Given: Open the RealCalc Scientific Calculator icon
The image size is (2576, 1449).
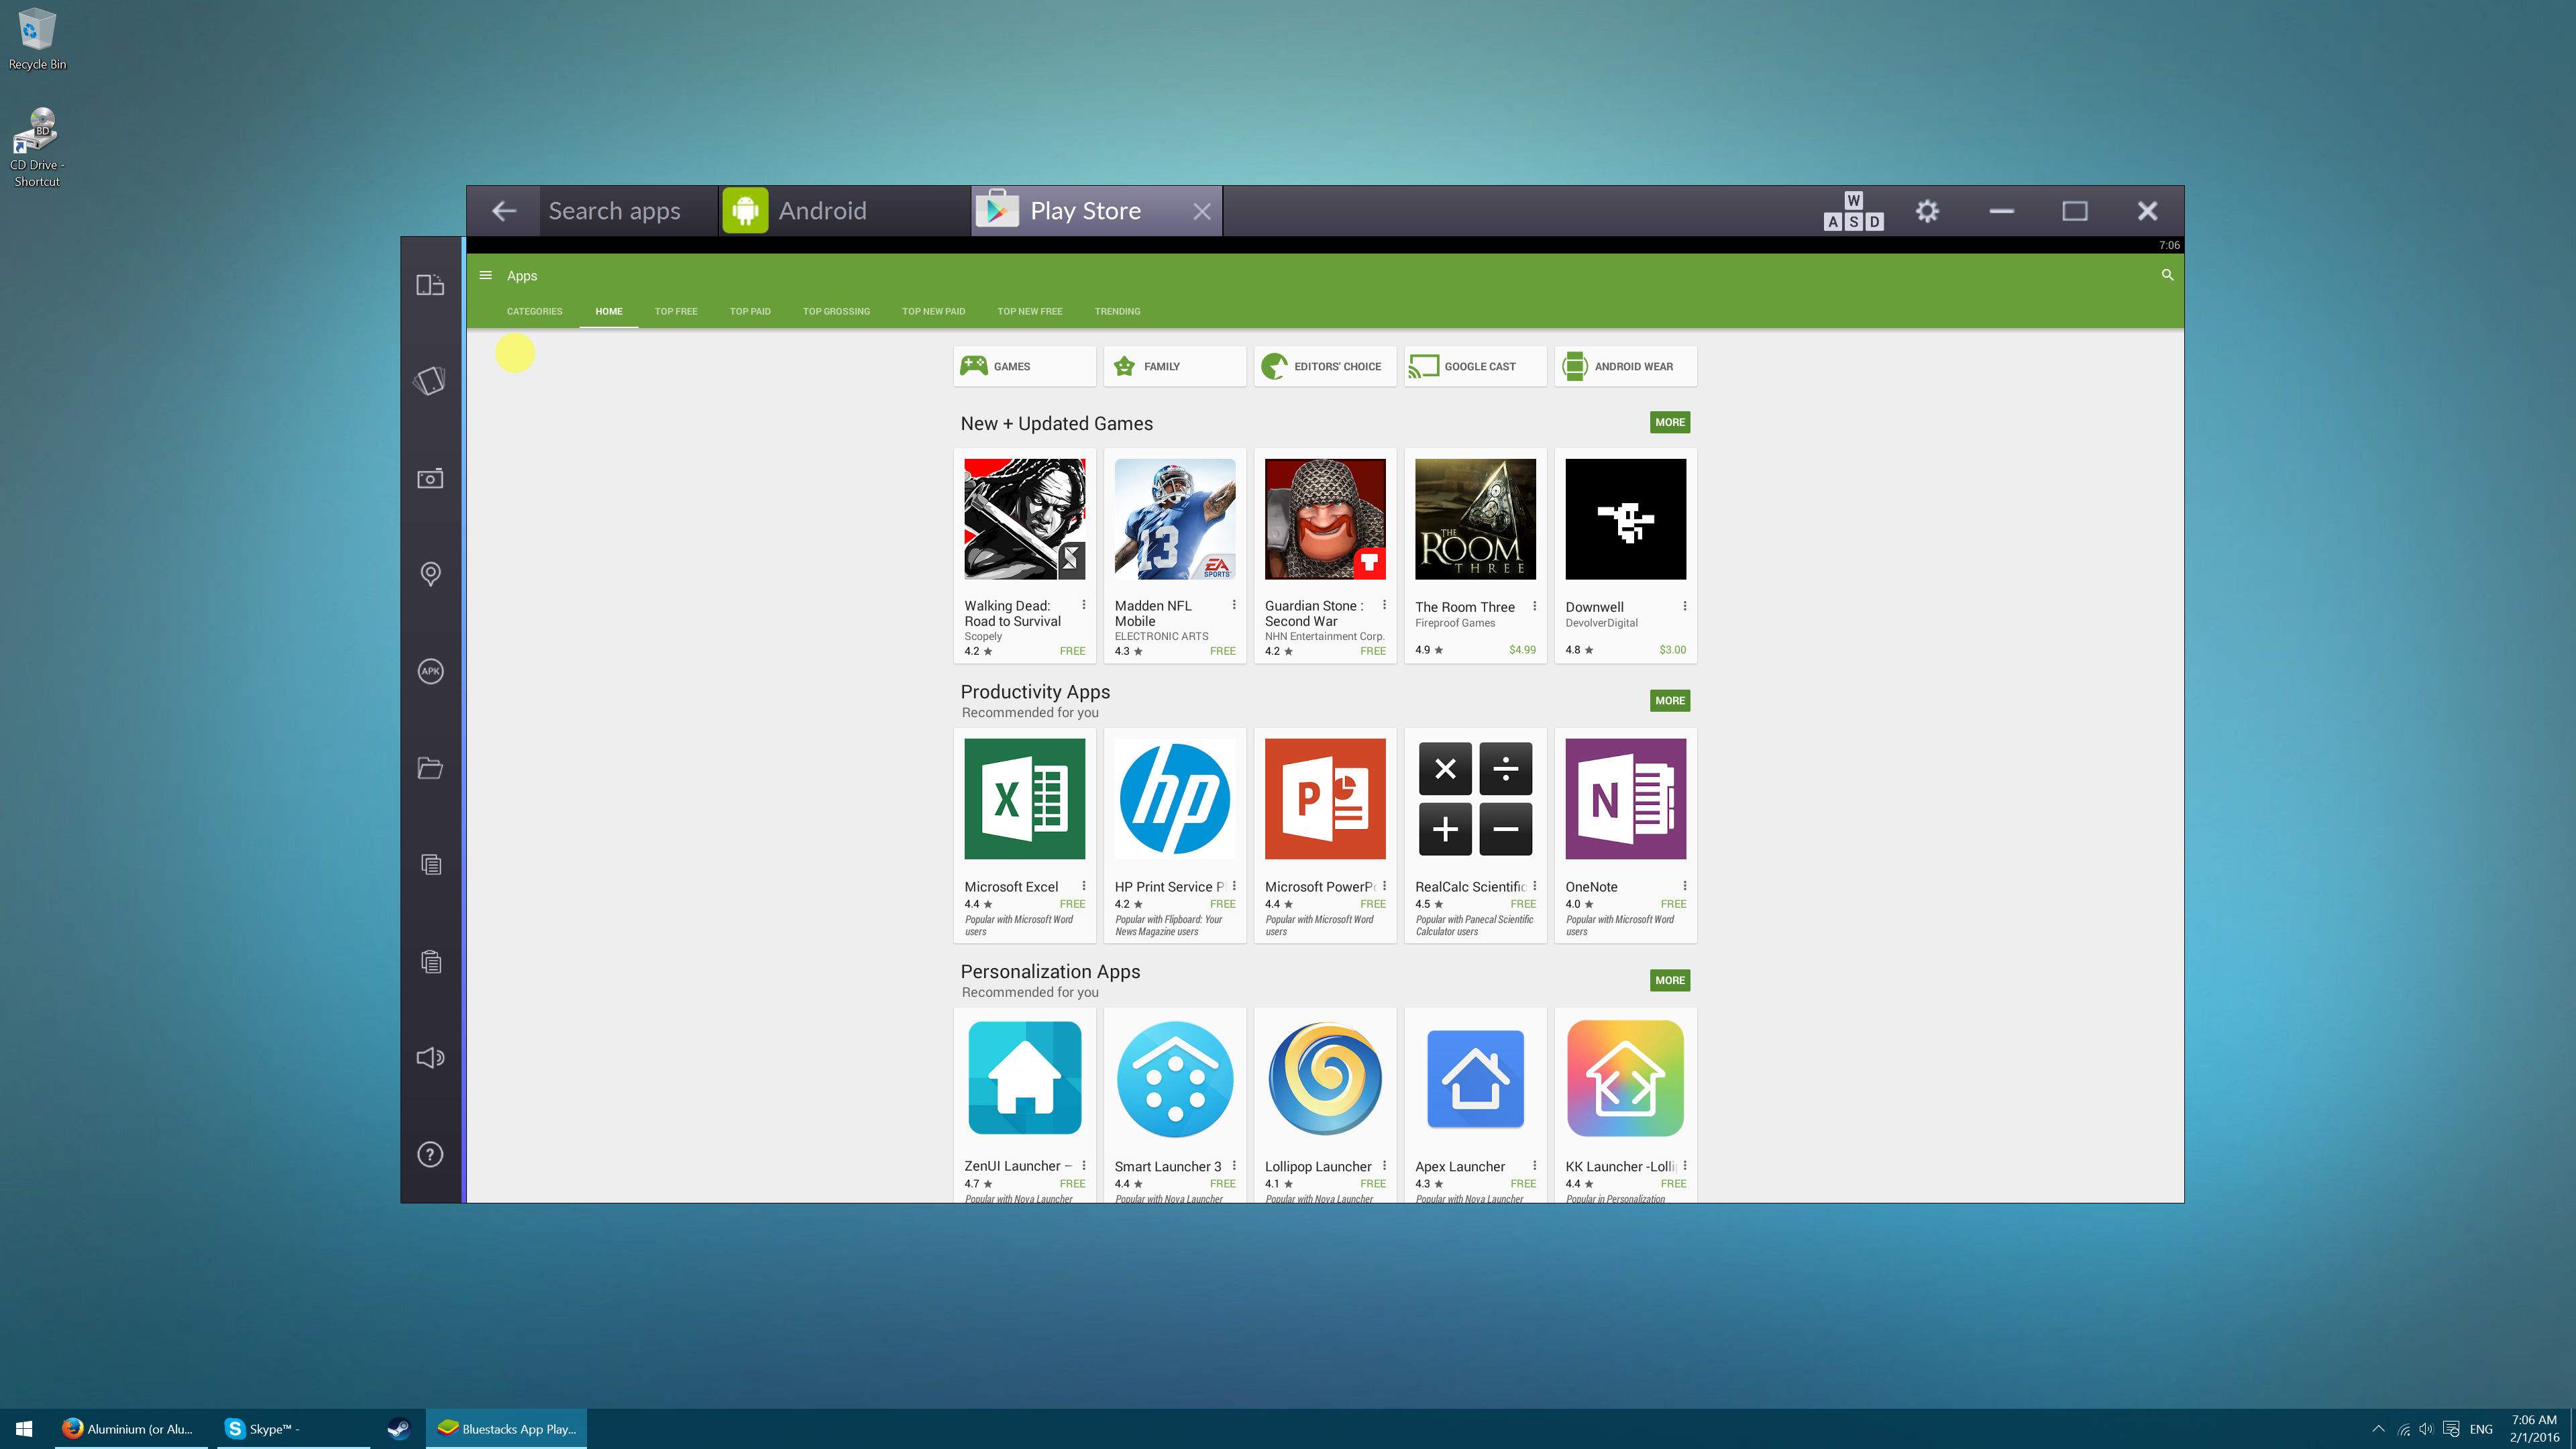Looking at the screenshot, I should tap(1474, 798).
